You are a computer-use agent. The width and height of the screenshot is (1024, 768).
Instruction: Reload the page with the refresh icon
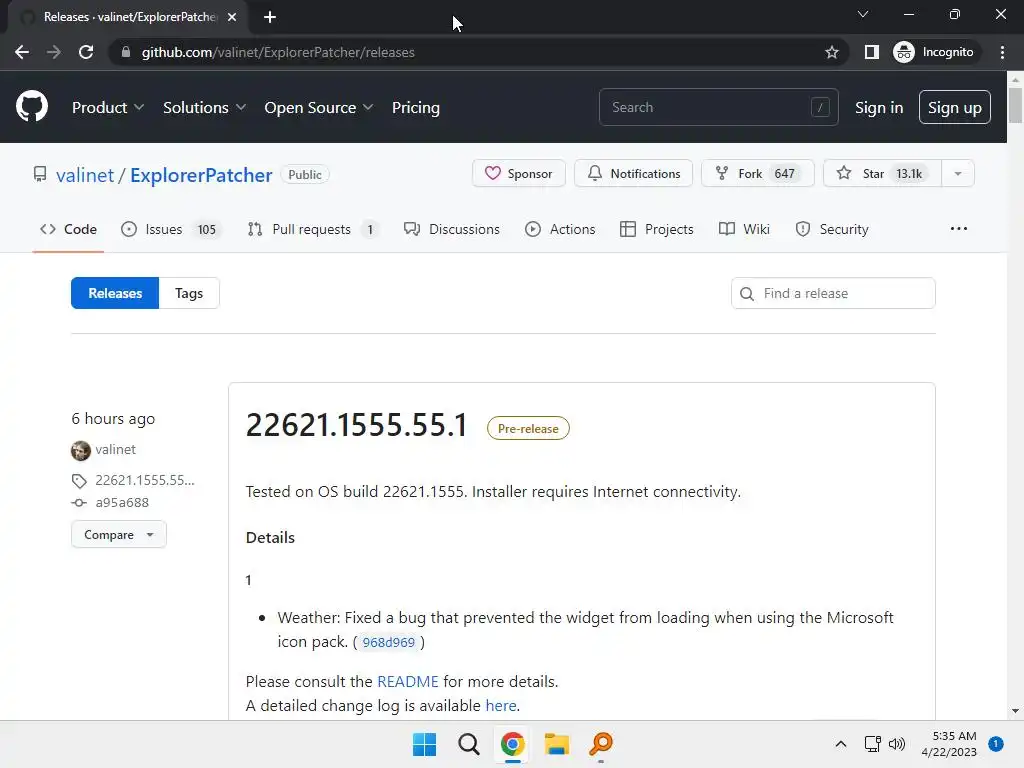[x=86, y=52]
